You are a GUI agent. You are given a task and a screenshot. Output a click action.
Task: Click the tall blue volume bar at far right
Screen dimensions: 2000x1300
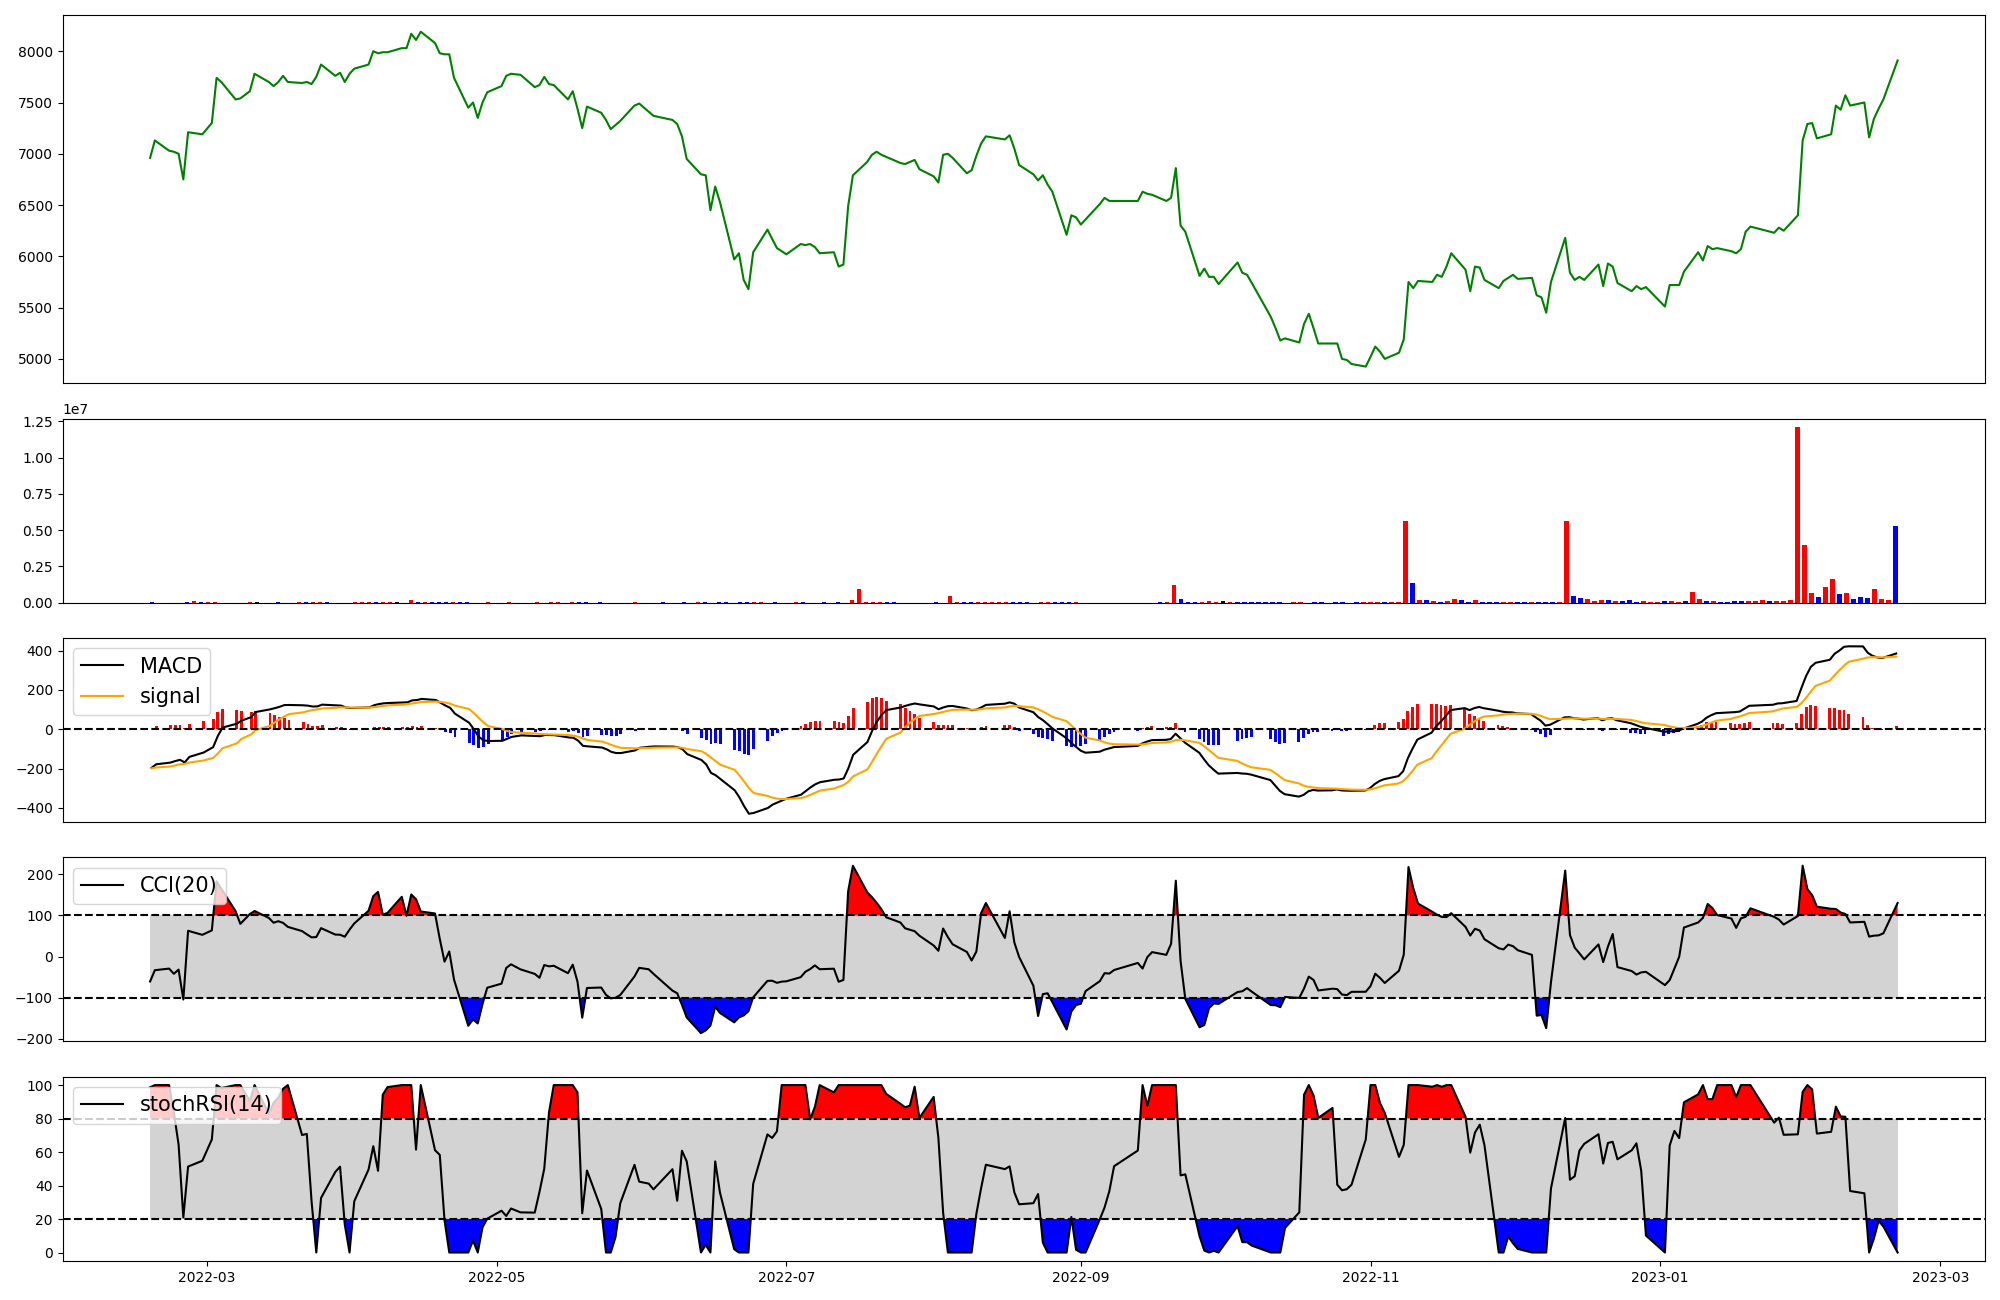coord(1895,564)
